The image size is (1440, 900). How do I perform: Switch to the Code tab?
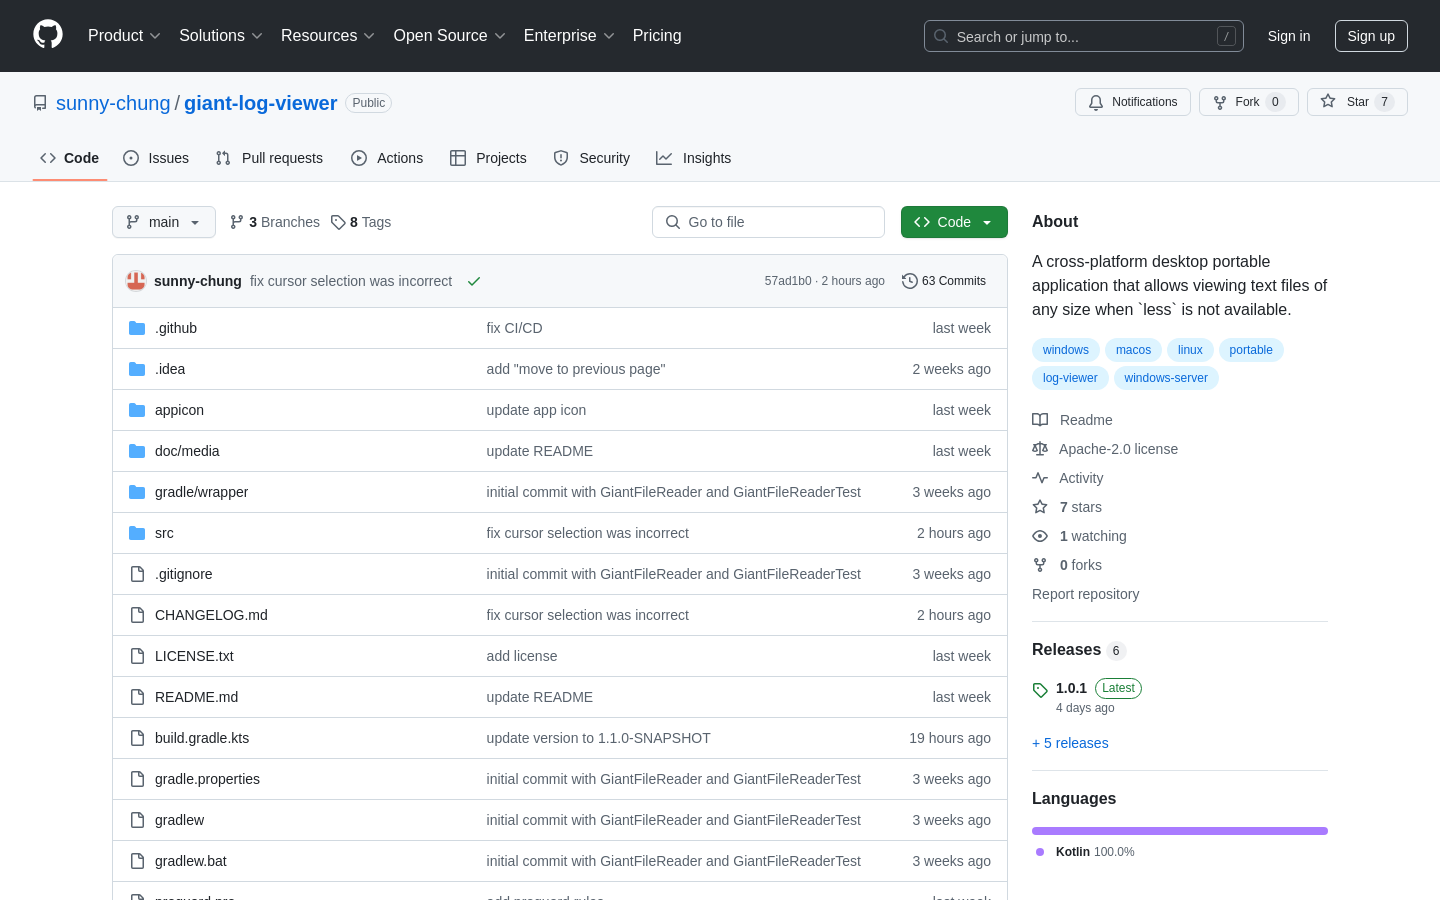70,158
